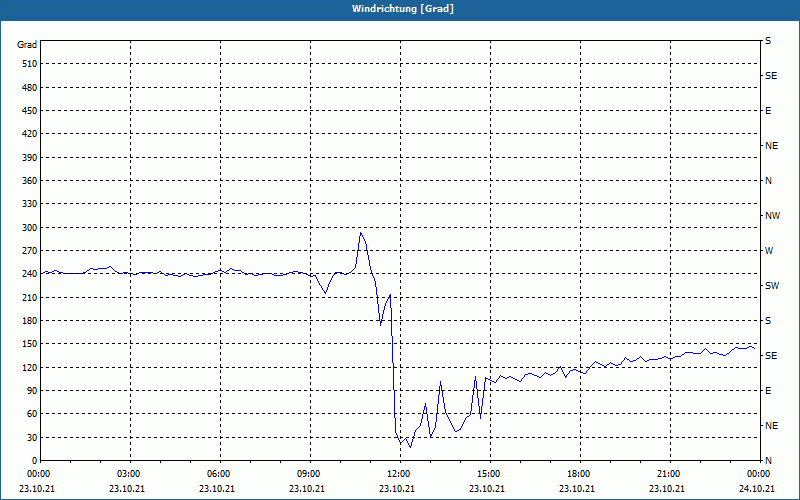Select the W compass label

[x=769, y=251]
